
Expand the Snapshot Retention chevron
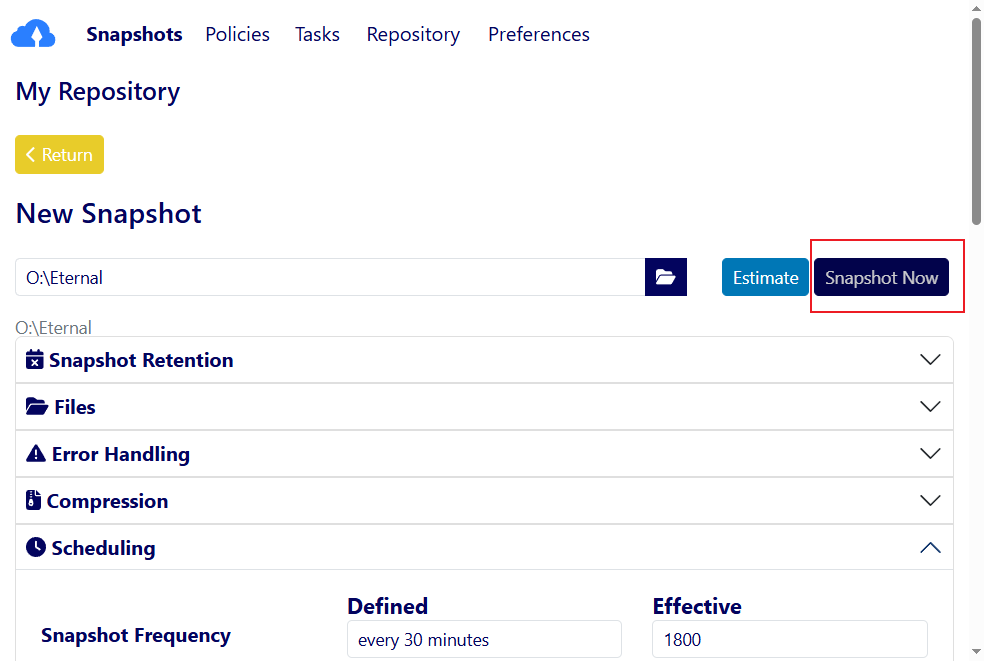tap(930, 360)
